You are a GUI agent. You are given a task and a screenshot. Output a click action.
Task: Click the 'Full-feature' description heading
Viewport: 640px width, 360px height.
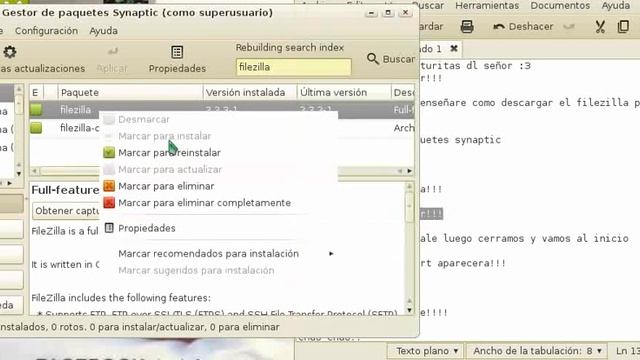(x=65, y=190)
